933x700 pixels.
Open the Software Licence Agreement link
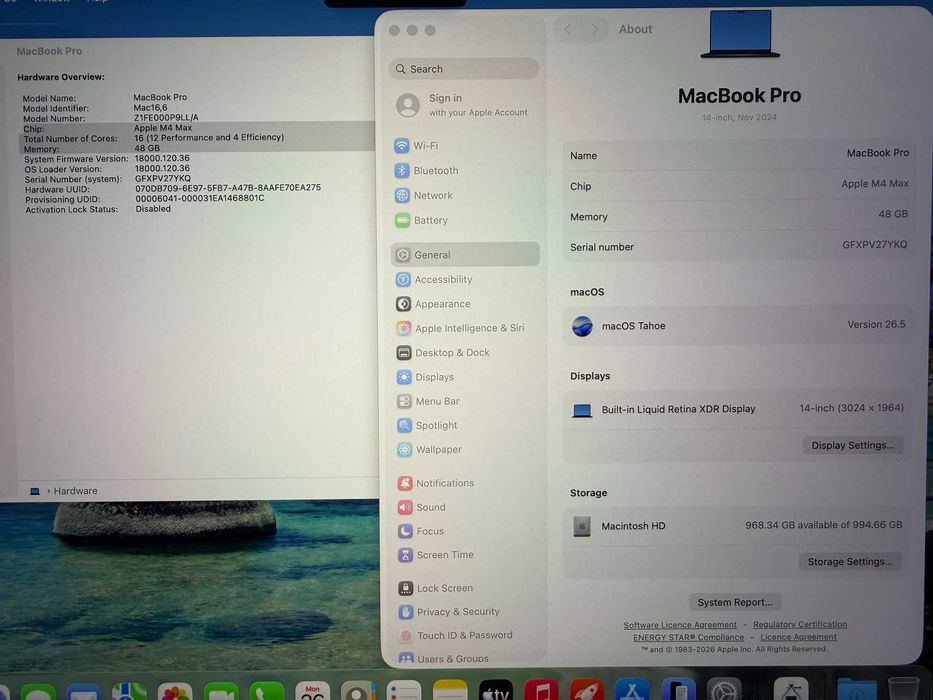point(680,625)
